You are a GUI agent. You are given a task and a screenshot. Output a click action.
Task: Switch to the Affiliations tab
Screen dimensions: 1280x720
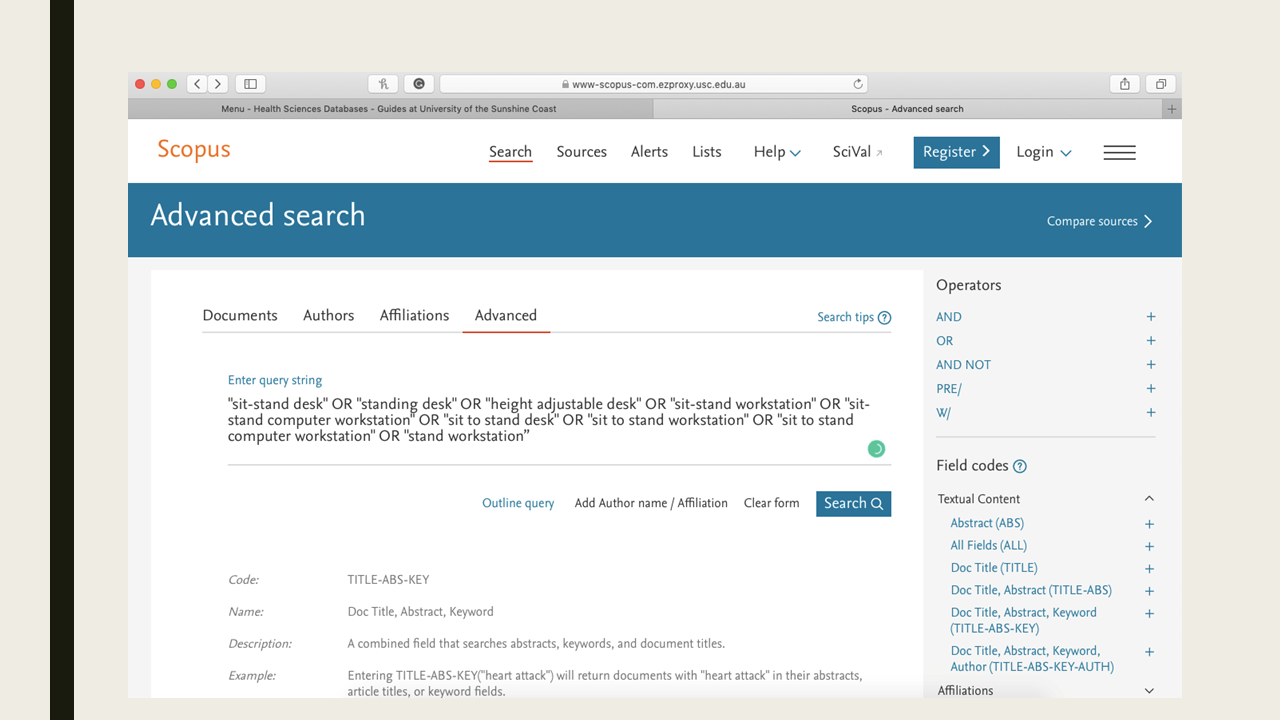click(414, 315)
